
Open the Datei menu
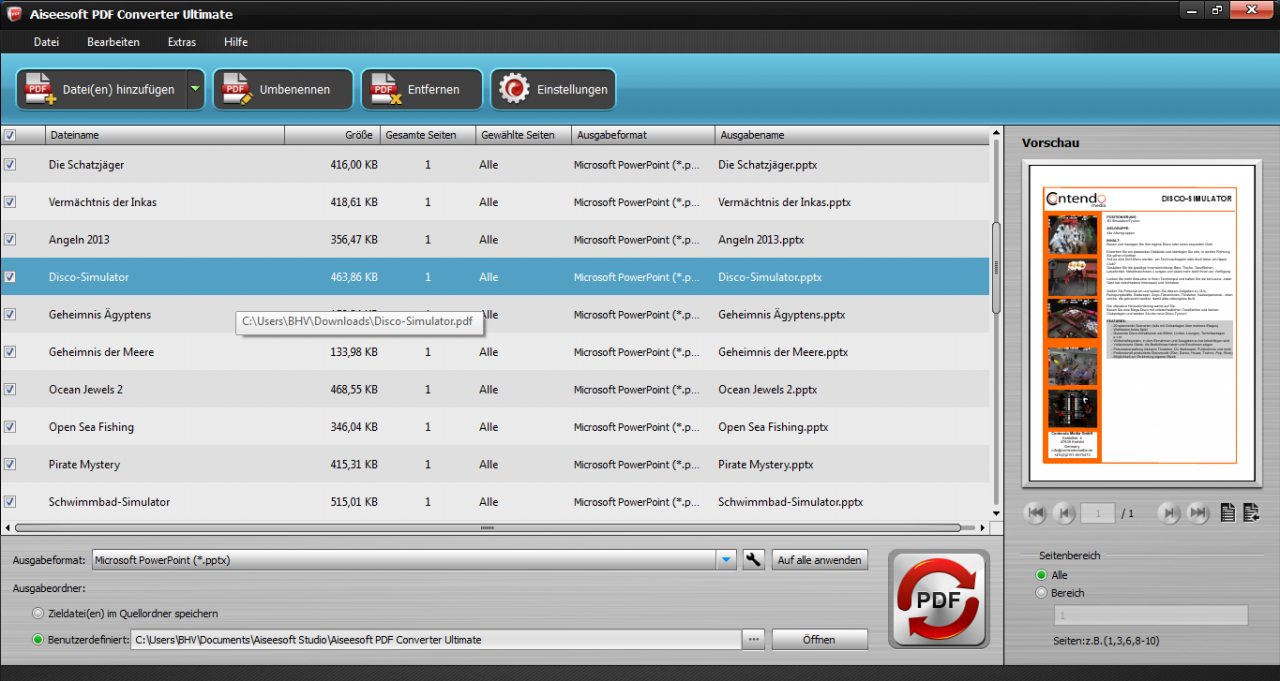pos(46,42)
